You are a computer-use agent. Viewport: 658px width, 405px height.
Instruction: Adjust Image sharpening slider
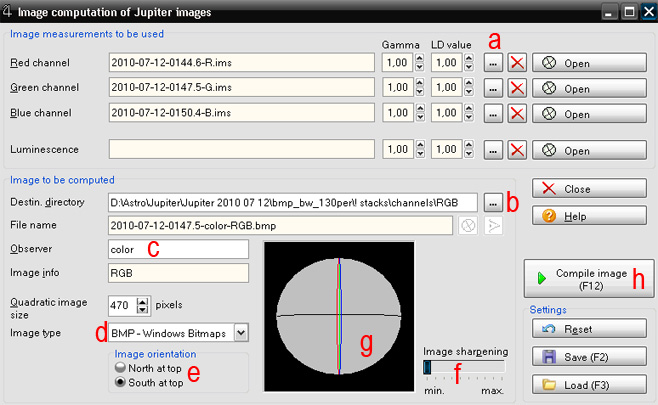428,367
